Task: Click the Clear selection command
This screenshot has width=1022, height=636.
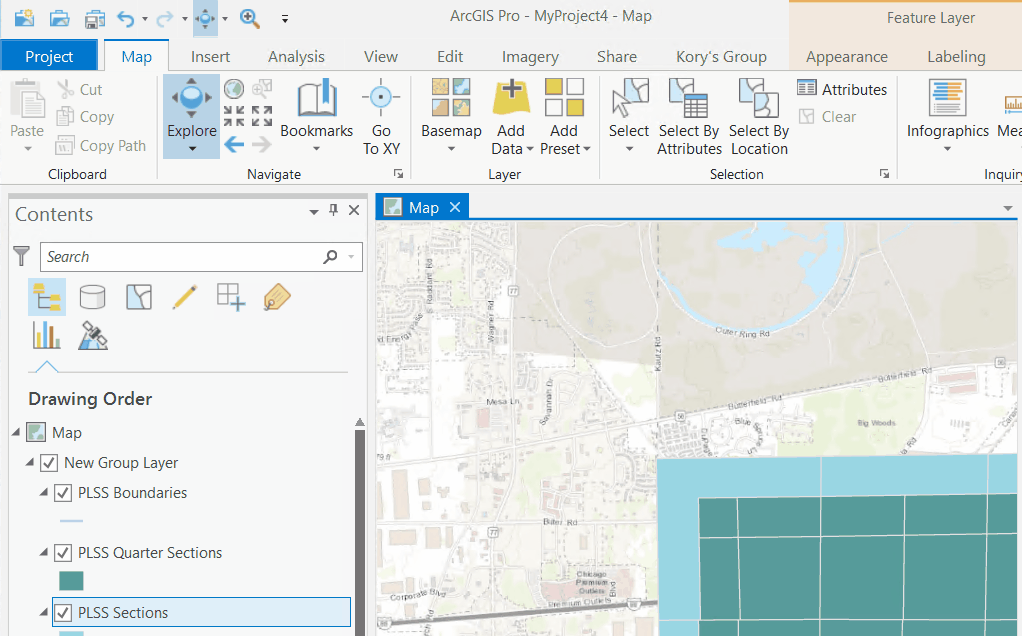Action: coord(829,116)
